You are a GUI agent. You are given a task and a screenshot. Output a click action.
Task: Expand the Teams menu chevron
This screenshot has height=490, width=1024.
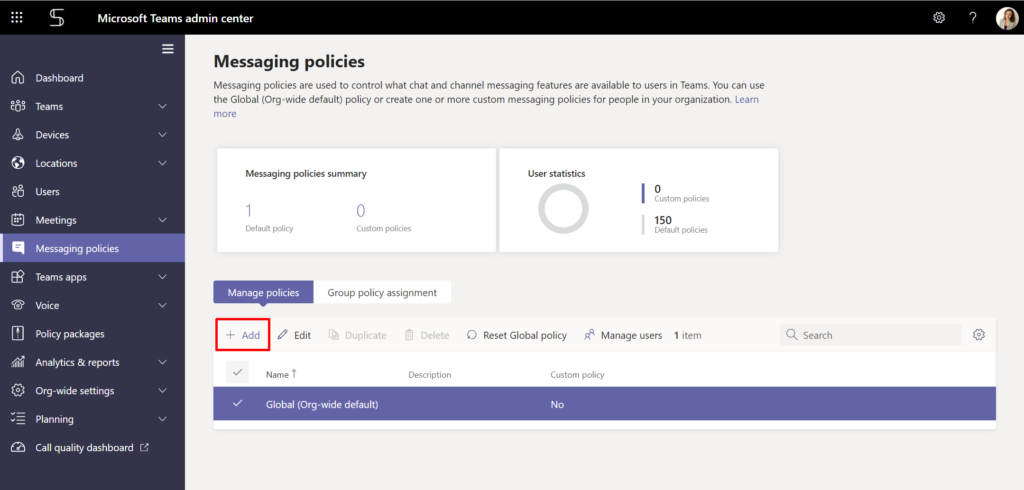pyautogui.click(x=163, y=106)
